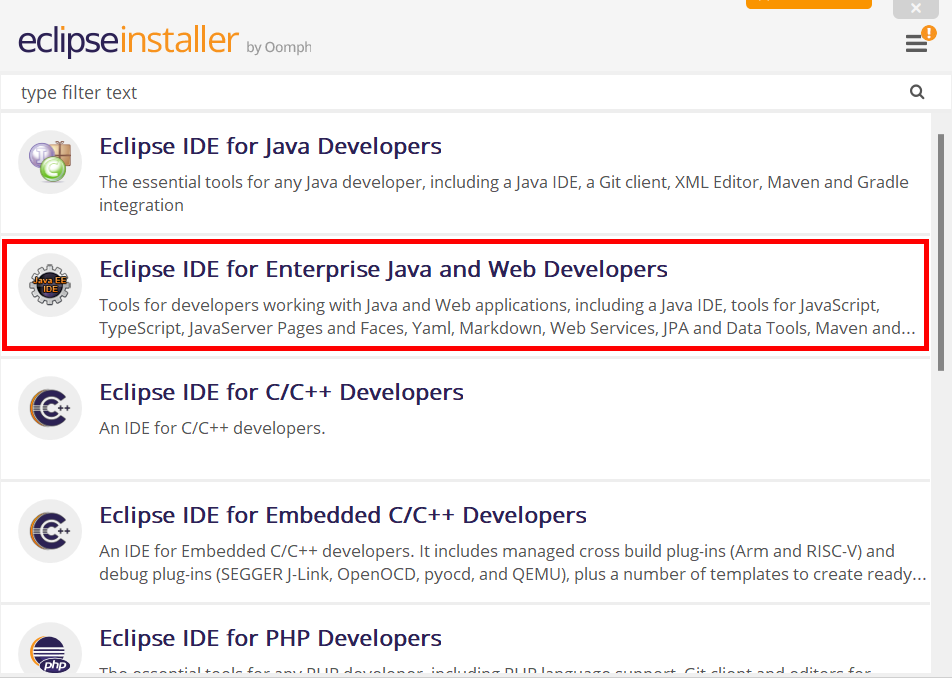Click the Embedded C/C++ Developers icon
The image size is (952, 679).
tap(50, 531)
